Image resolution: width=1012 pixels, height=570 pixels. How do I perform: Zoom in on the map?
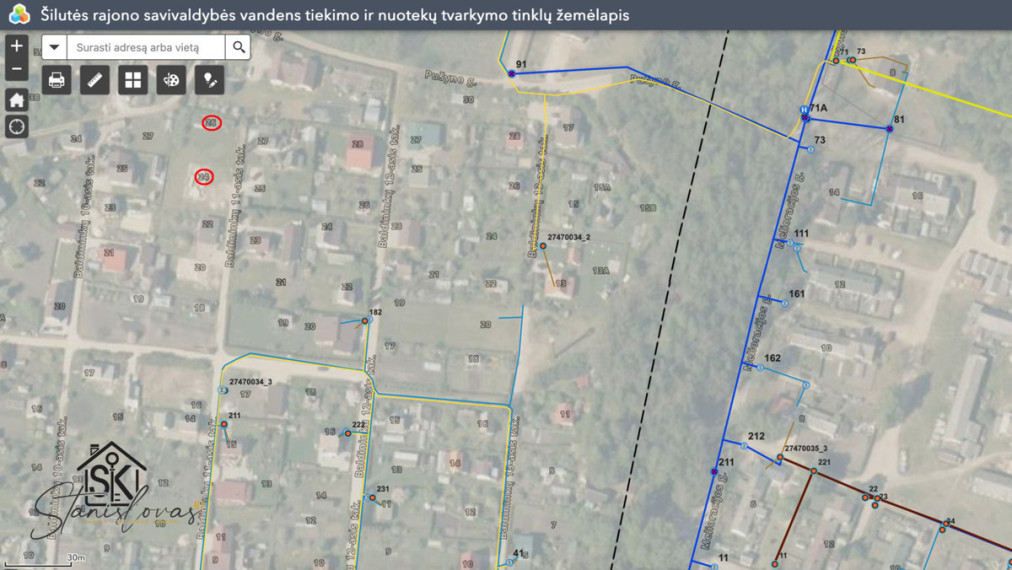tap(17, 45)
